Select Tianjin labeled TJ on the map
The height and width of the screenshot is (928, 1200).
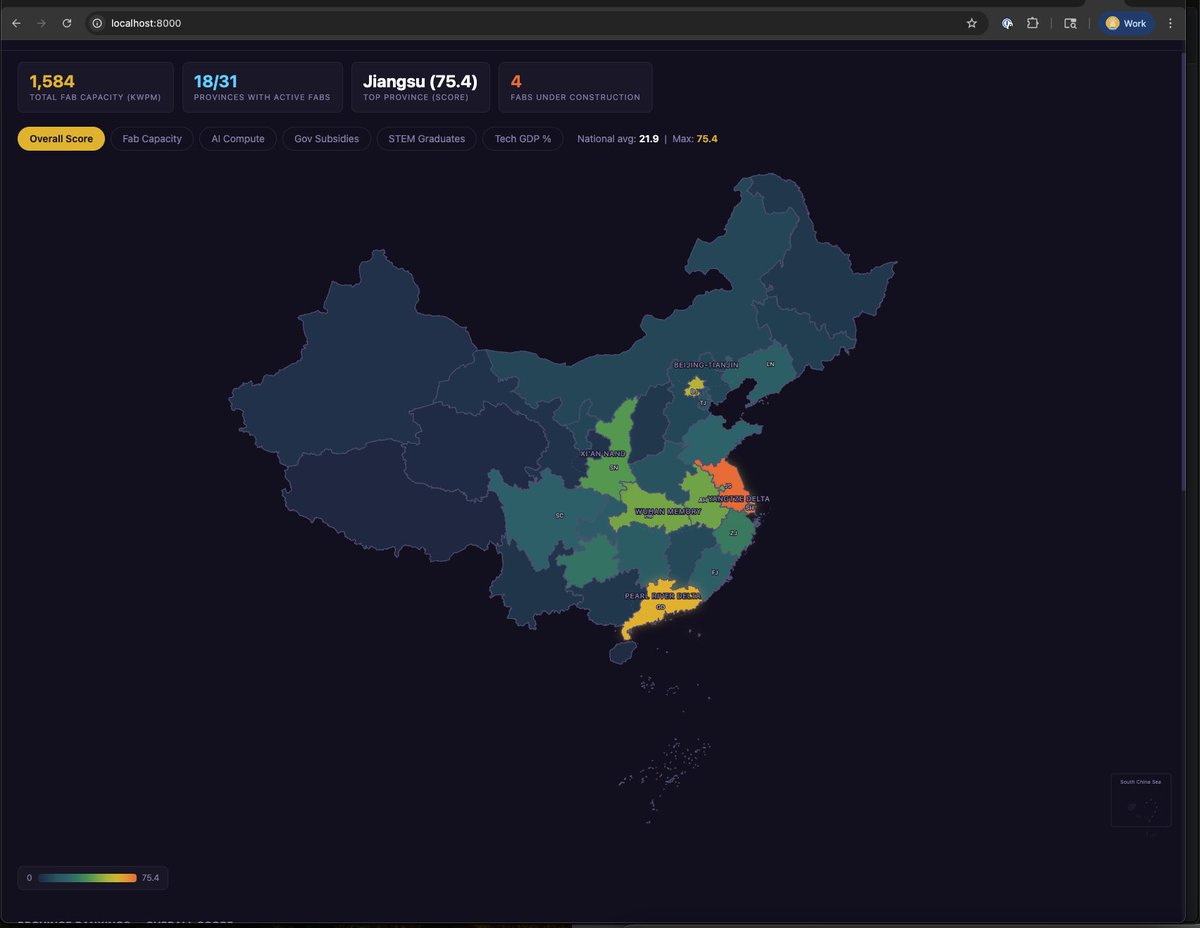tap(703, 401)
